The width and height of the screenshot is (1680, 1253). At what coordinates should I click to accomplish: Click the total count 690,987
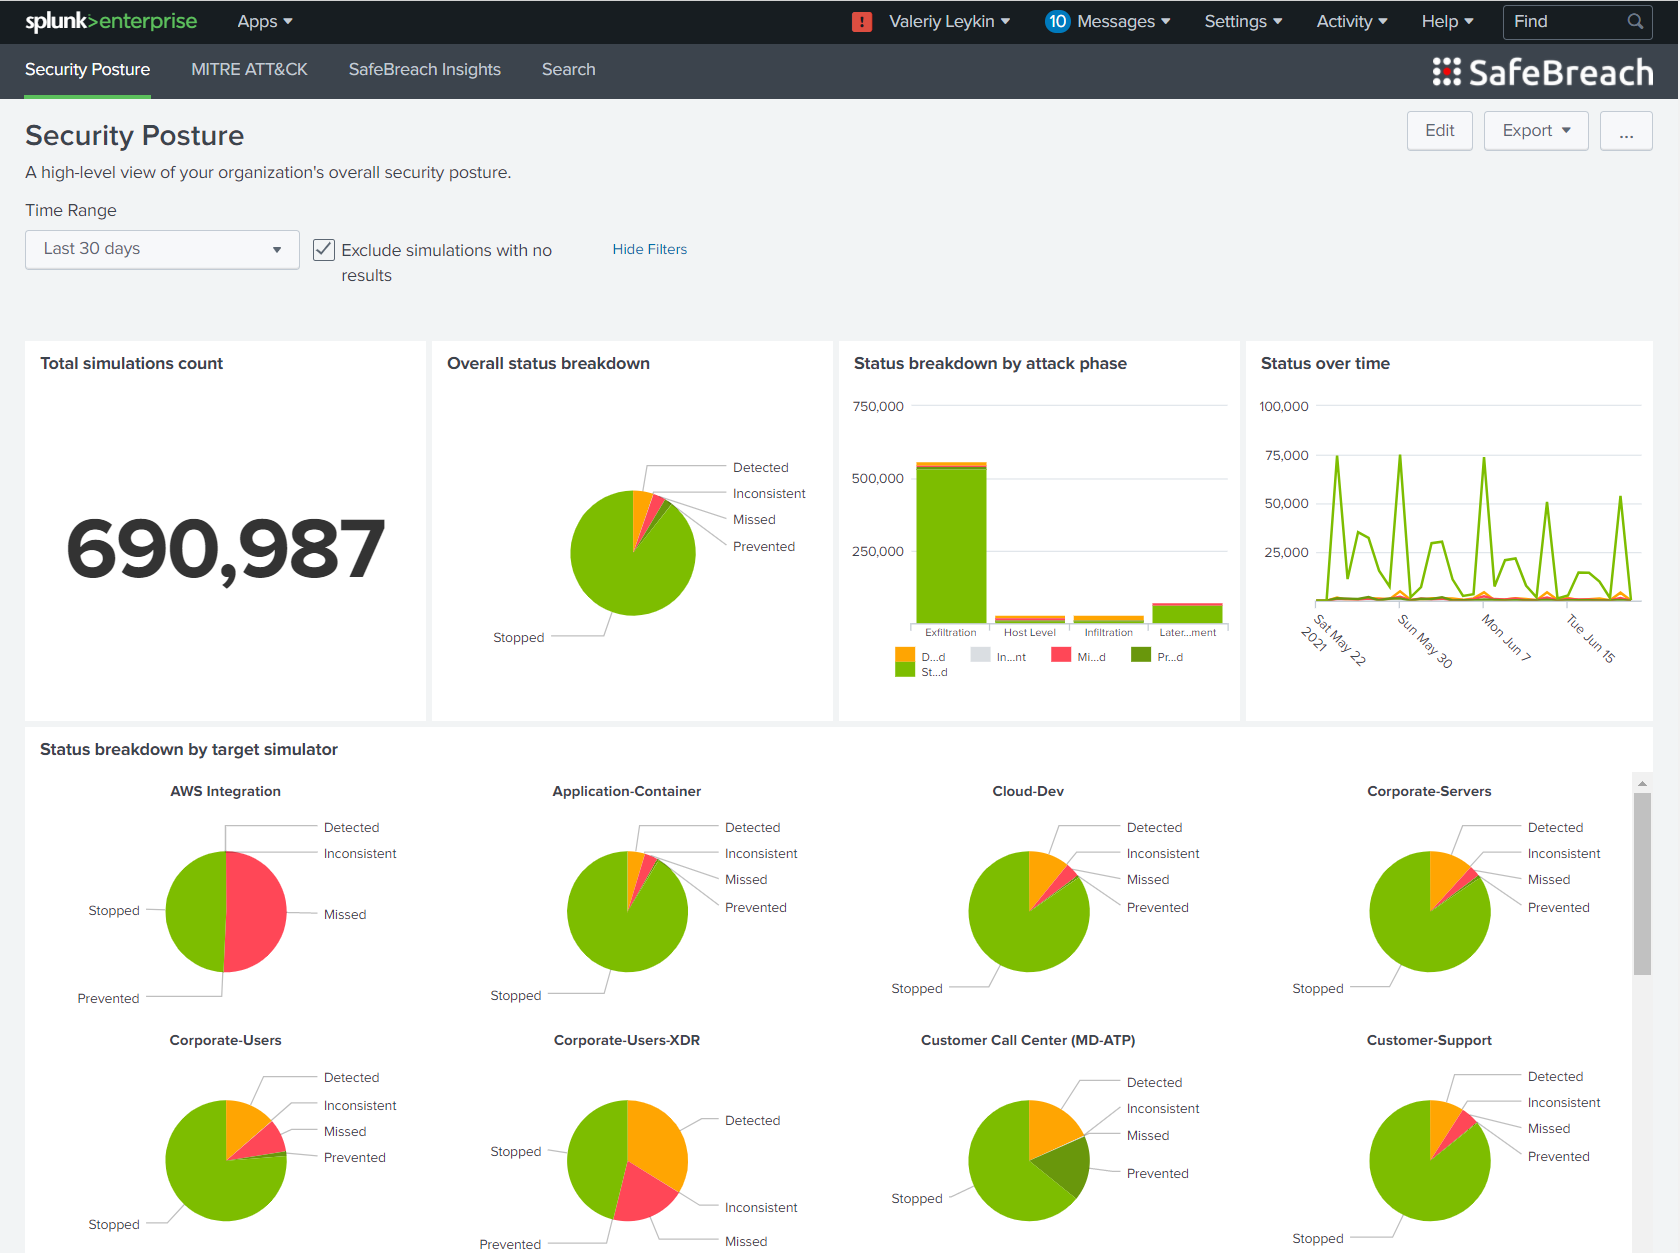click(x=225, y=549)
